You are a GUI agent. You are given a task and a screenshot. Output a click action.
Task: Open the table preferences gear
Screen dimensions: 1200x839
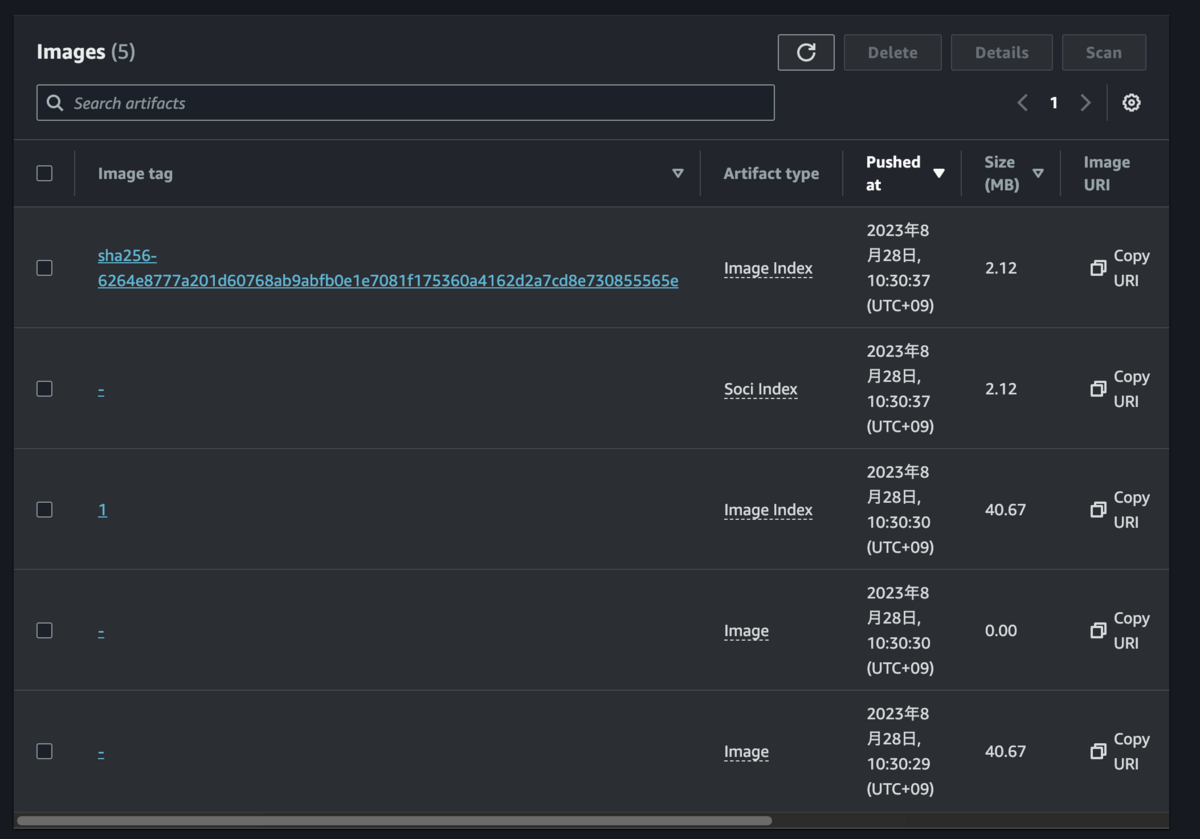click(x=1131, y=102)
